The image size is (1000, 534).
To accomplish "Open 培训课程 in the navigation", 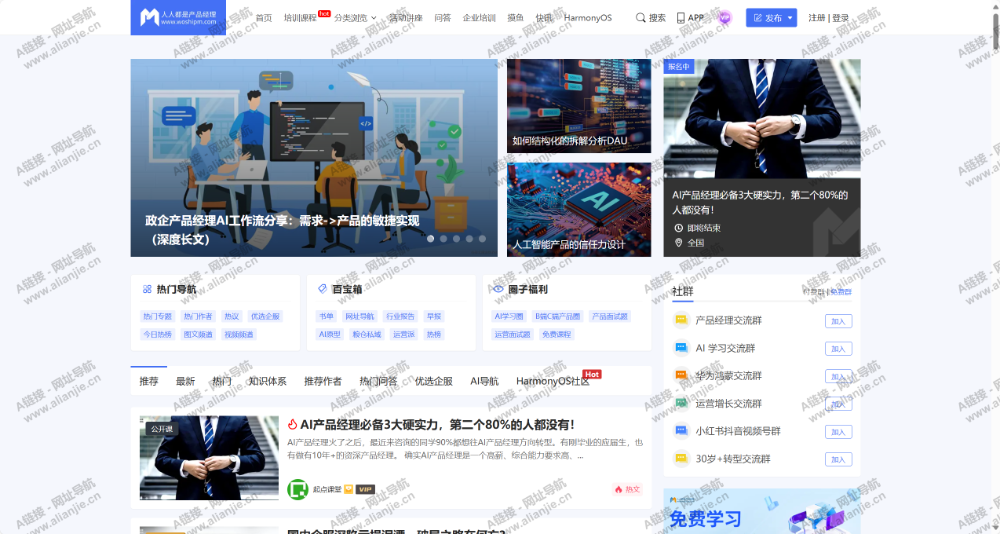I will pyautogui.click(x=300, y=18).
